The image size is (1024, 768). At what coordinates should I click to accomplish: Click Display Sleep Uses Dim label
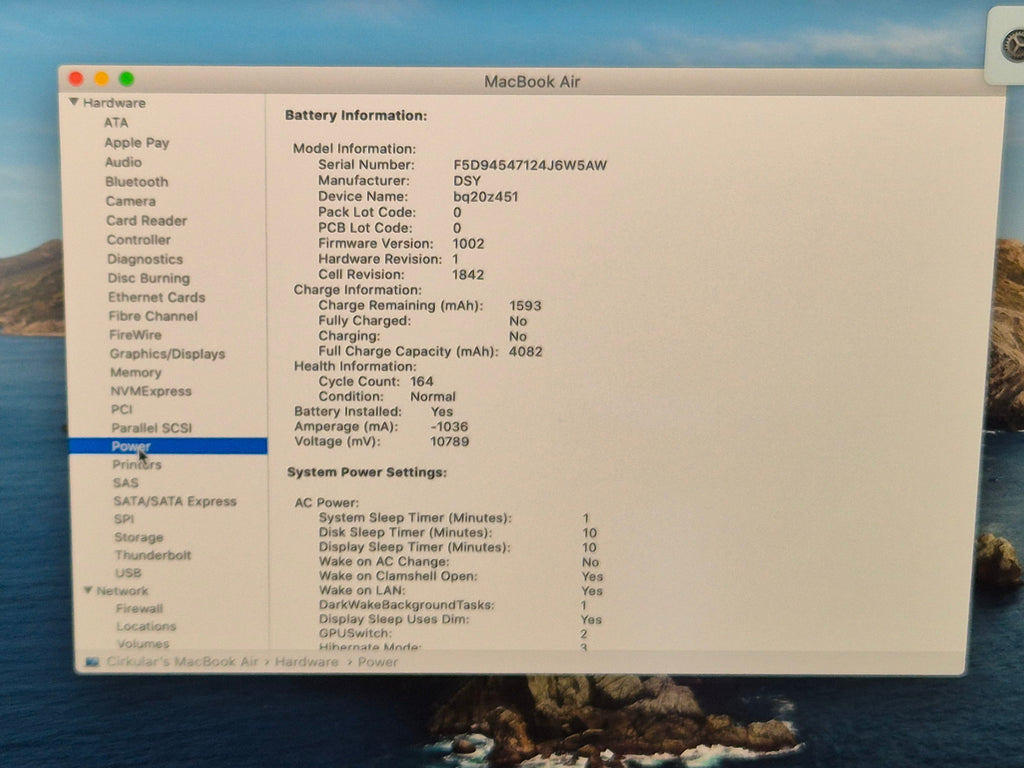click(x=394, y=619)
